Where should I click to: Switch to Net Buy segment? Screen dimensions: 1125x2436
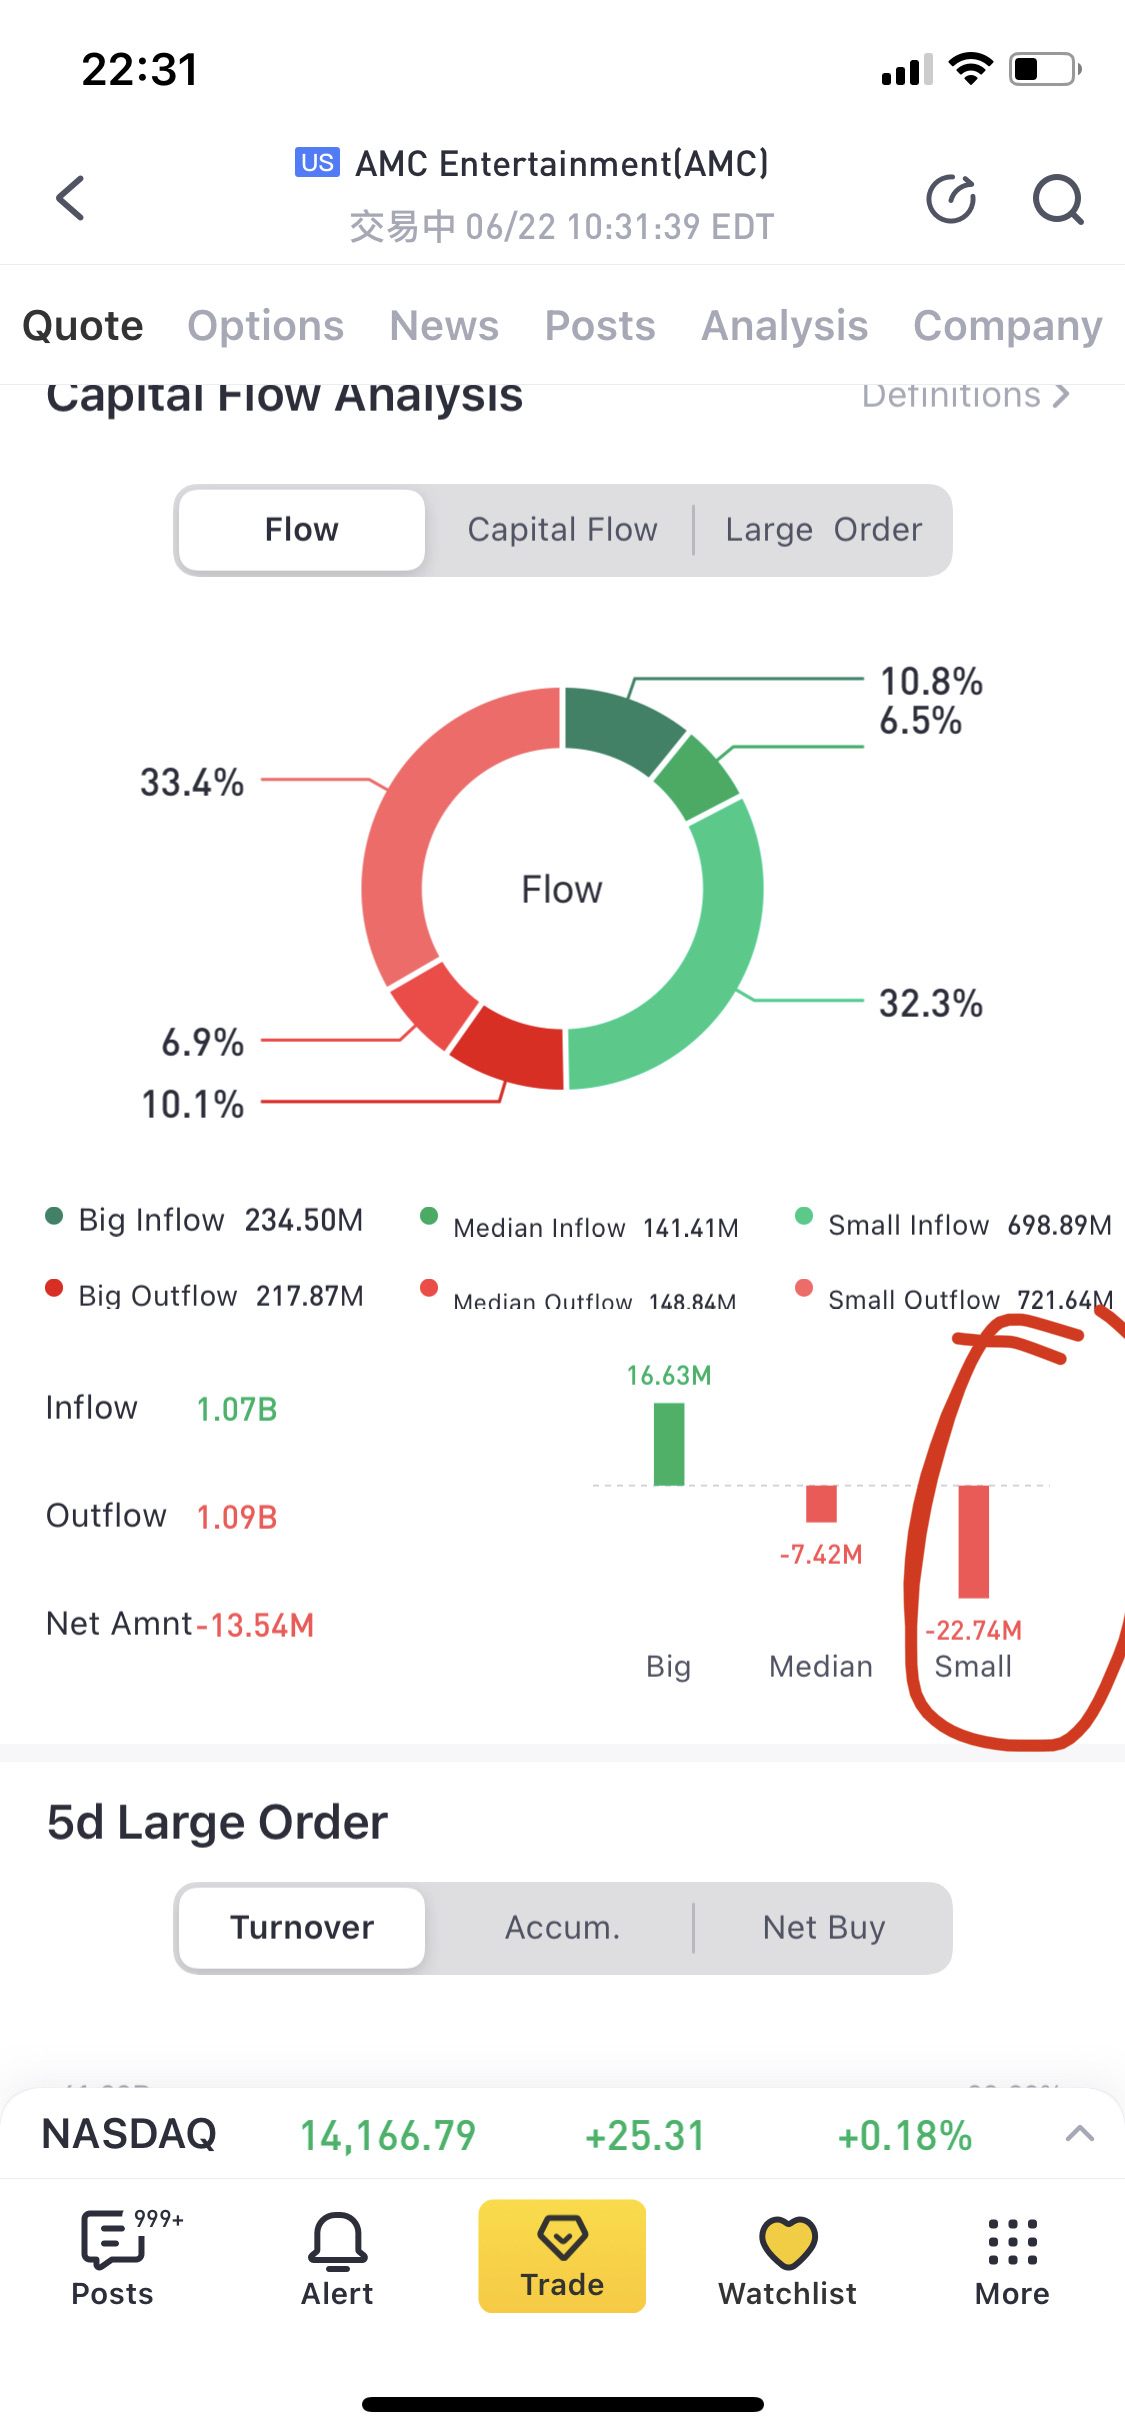tap(823, 1928)
